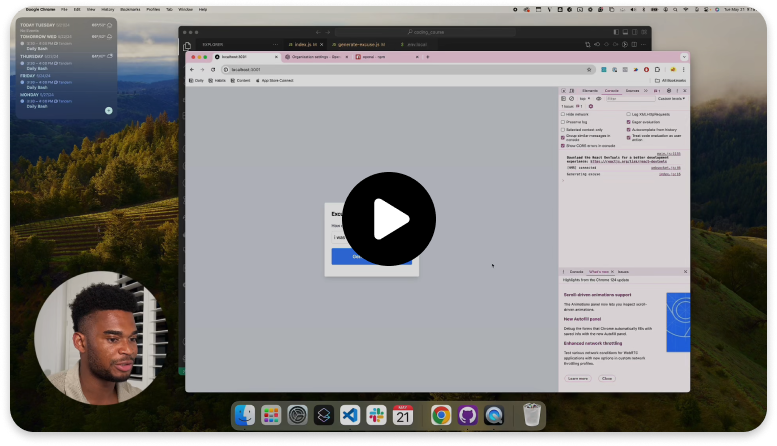The width and height of the screenshot is (777, 446).
Task: Switch to the Organization settings Chrome tab
Action: click(x=315, y=57)
